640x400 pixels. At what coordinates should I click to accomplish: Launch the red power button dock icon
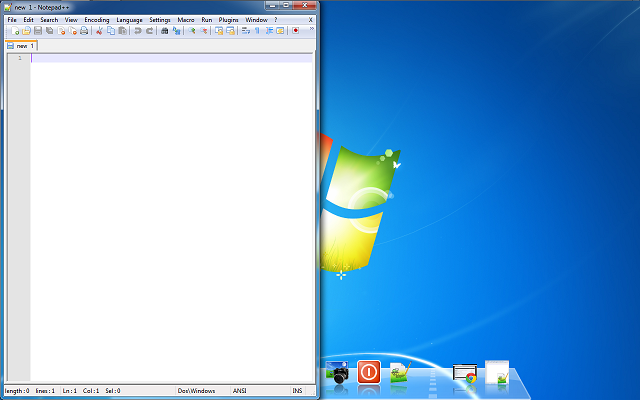[x=368, y=373]
